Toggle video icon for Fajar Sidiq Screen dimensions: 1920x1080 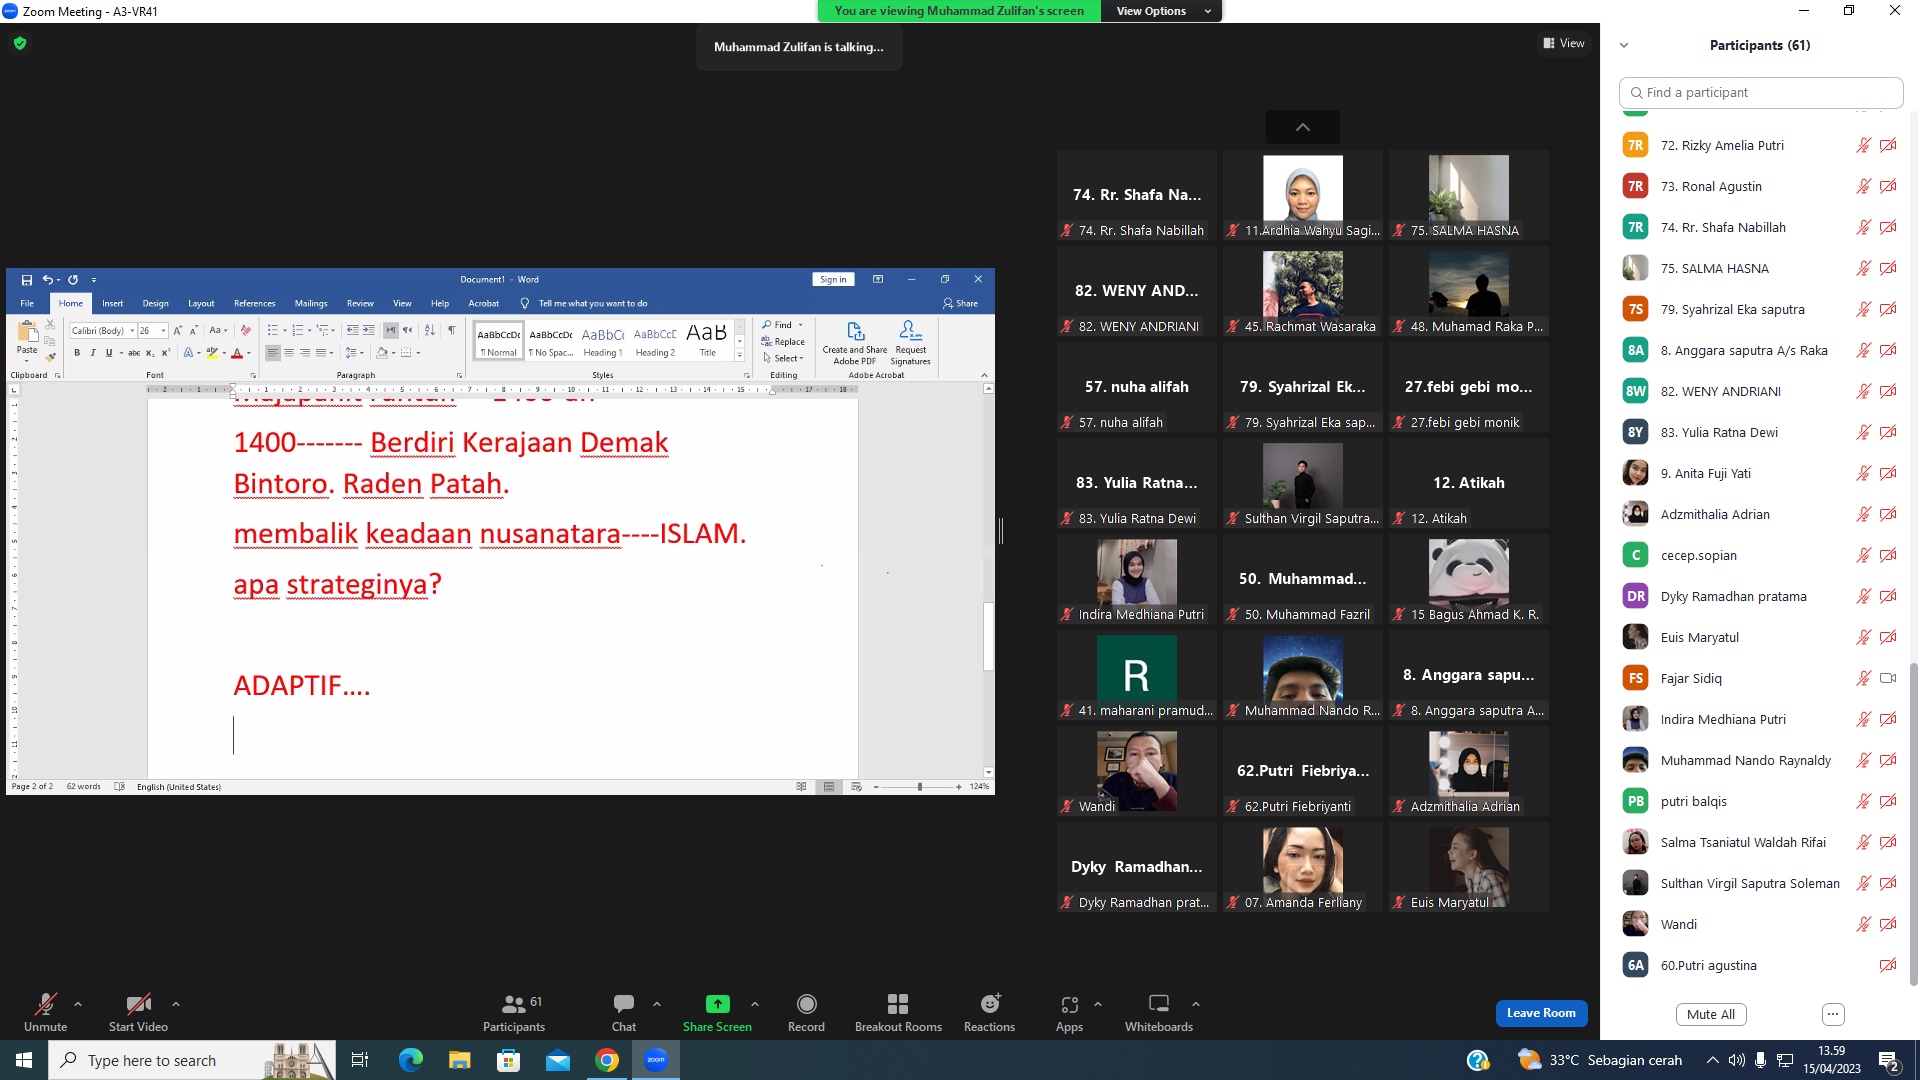pyautogui.click(x=1888, y=678)
